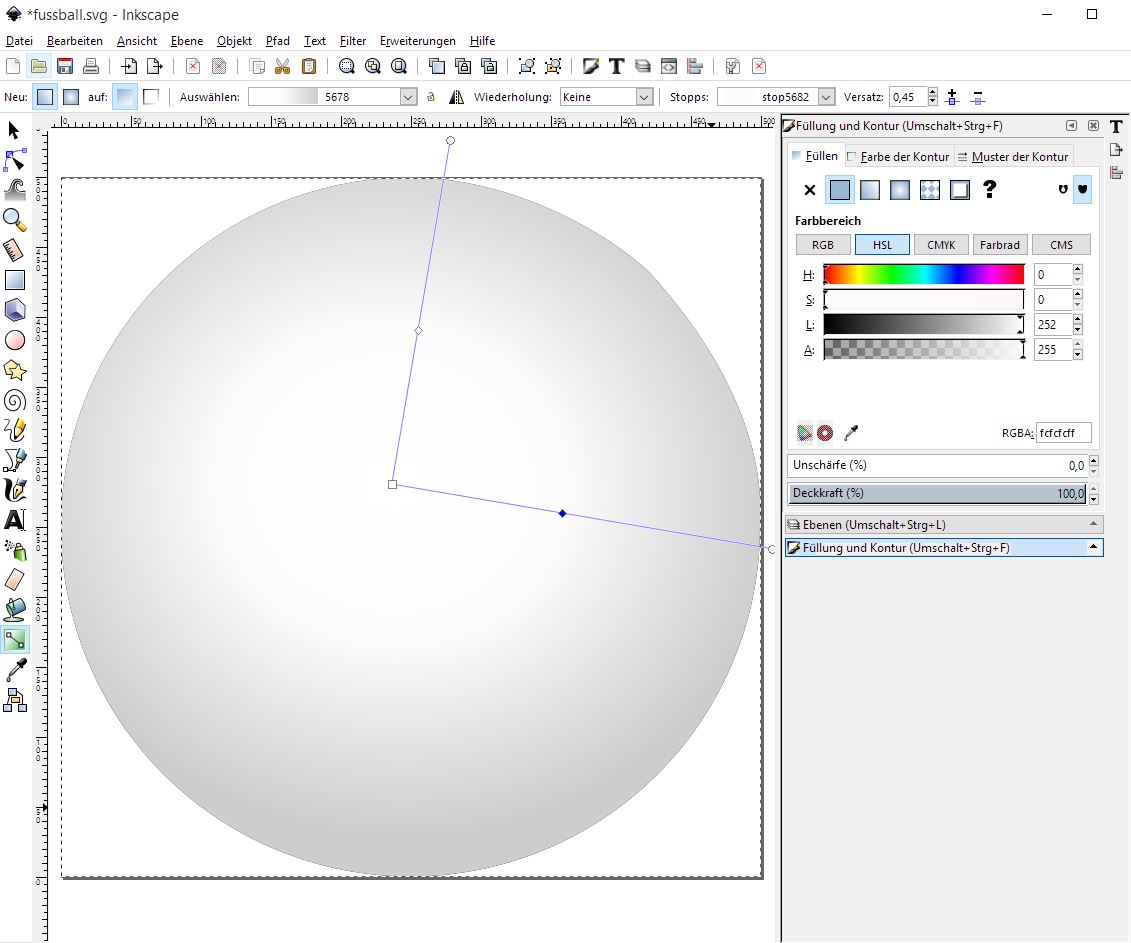
Task: Click the Farbrad button
Action: (999, 245)
